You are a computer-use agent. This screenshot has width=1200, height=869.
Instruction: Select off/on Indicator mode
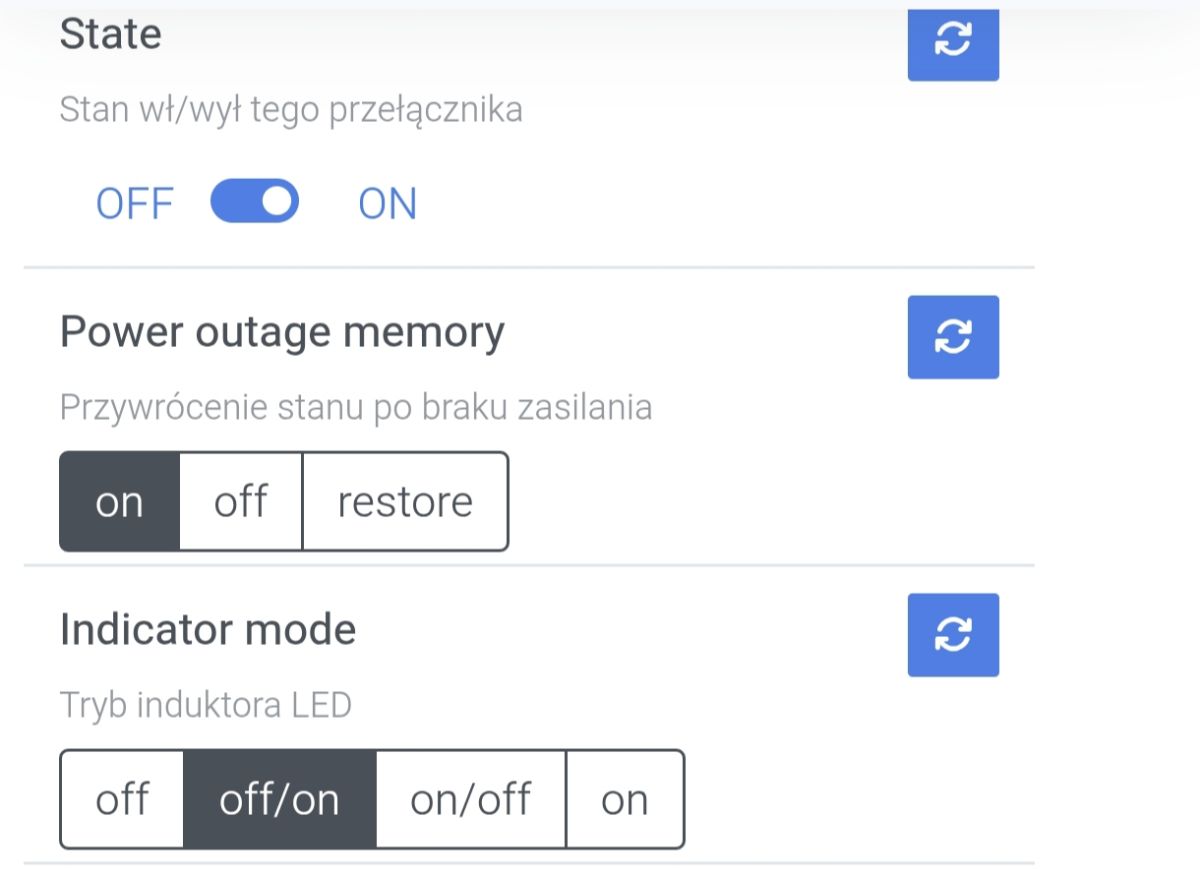(280, 799)
